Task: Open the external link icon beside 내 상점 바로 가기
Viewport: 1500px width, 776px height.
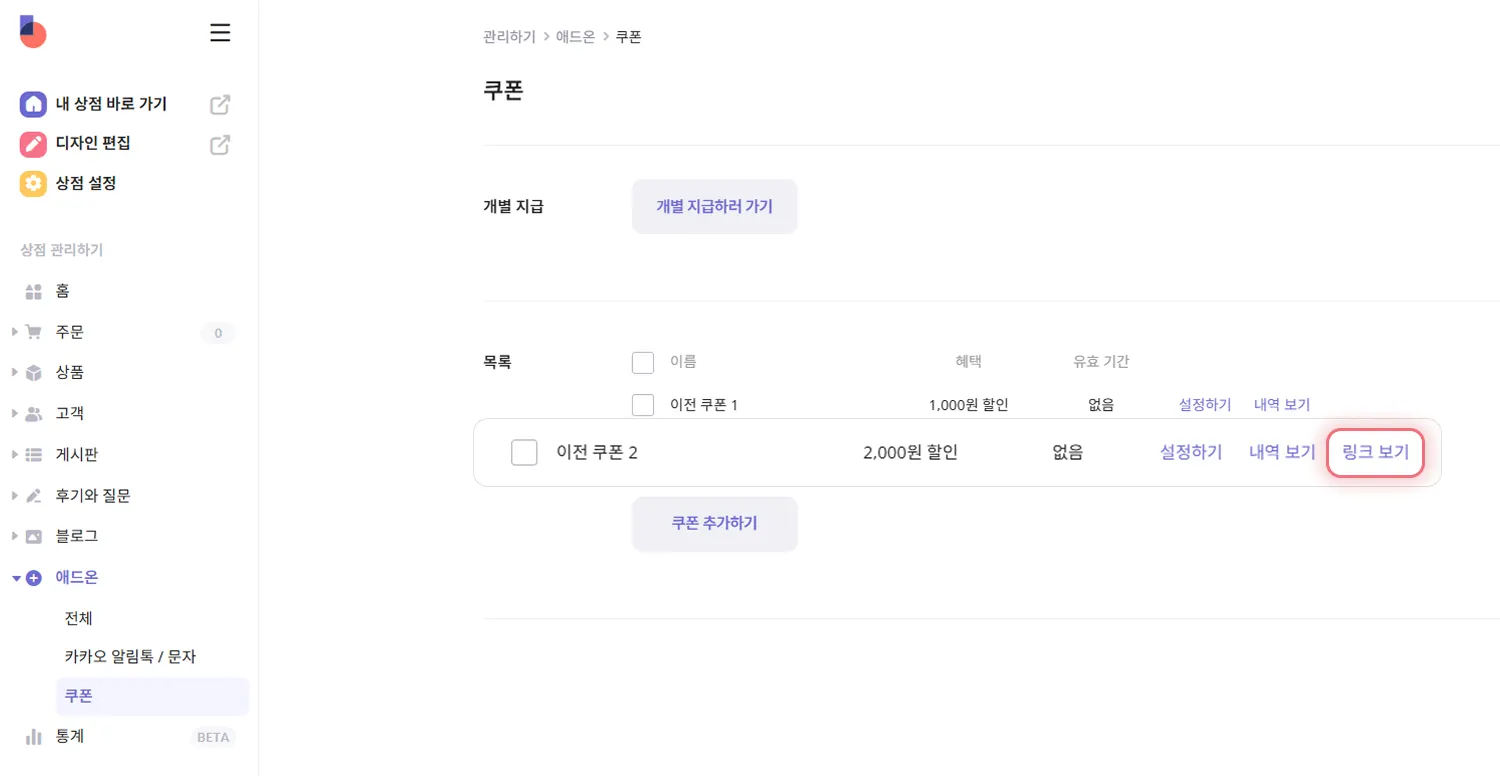Action: pos(220,104)
